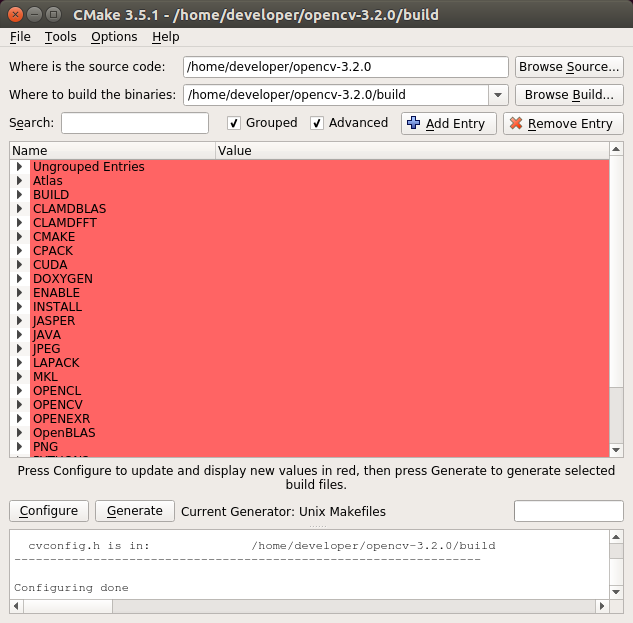633x623 pixels.
Task: Select the CPACK row
Action: coord(319,250)
